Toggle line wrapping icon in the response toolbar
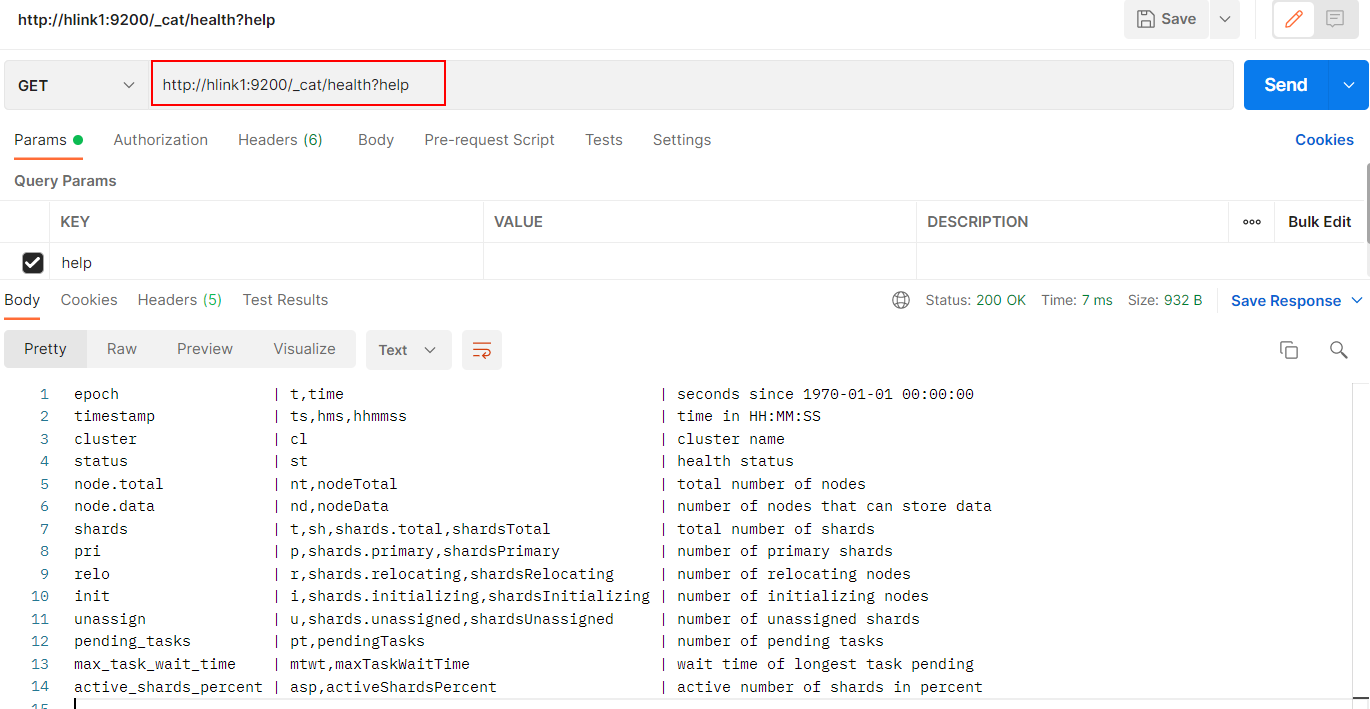The image size is (1370, 709). tap(481, 350)
